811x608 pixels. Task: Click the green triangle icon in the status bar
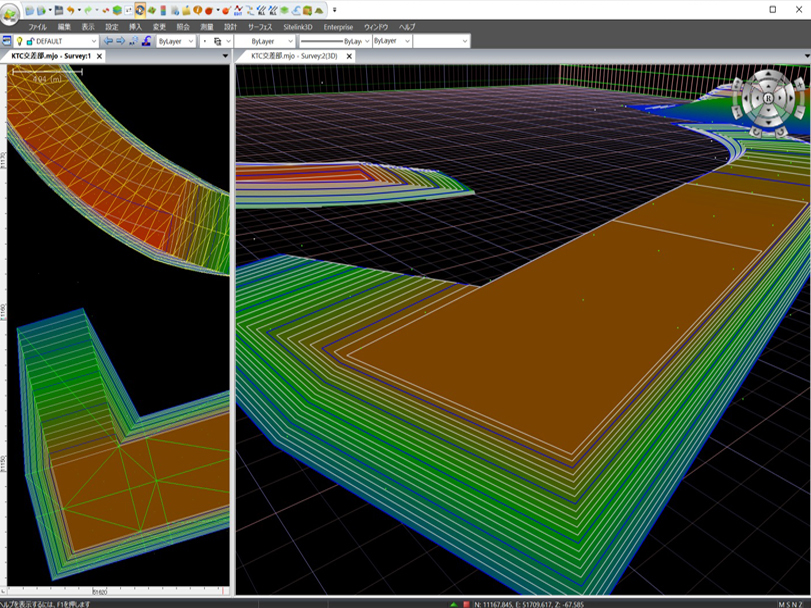[x=453, y=604]
